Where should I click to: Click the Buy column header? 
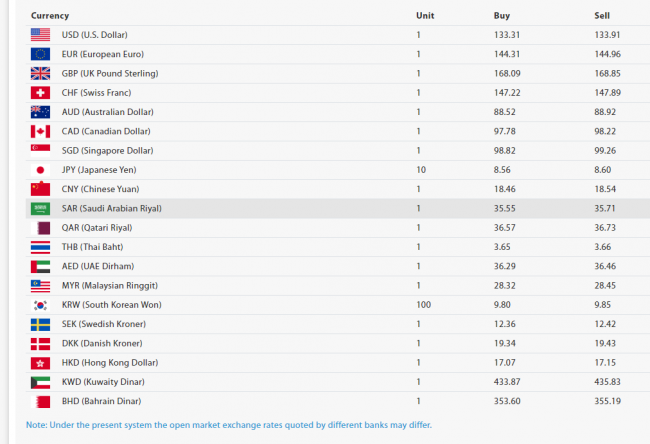[x=502, y=16]
